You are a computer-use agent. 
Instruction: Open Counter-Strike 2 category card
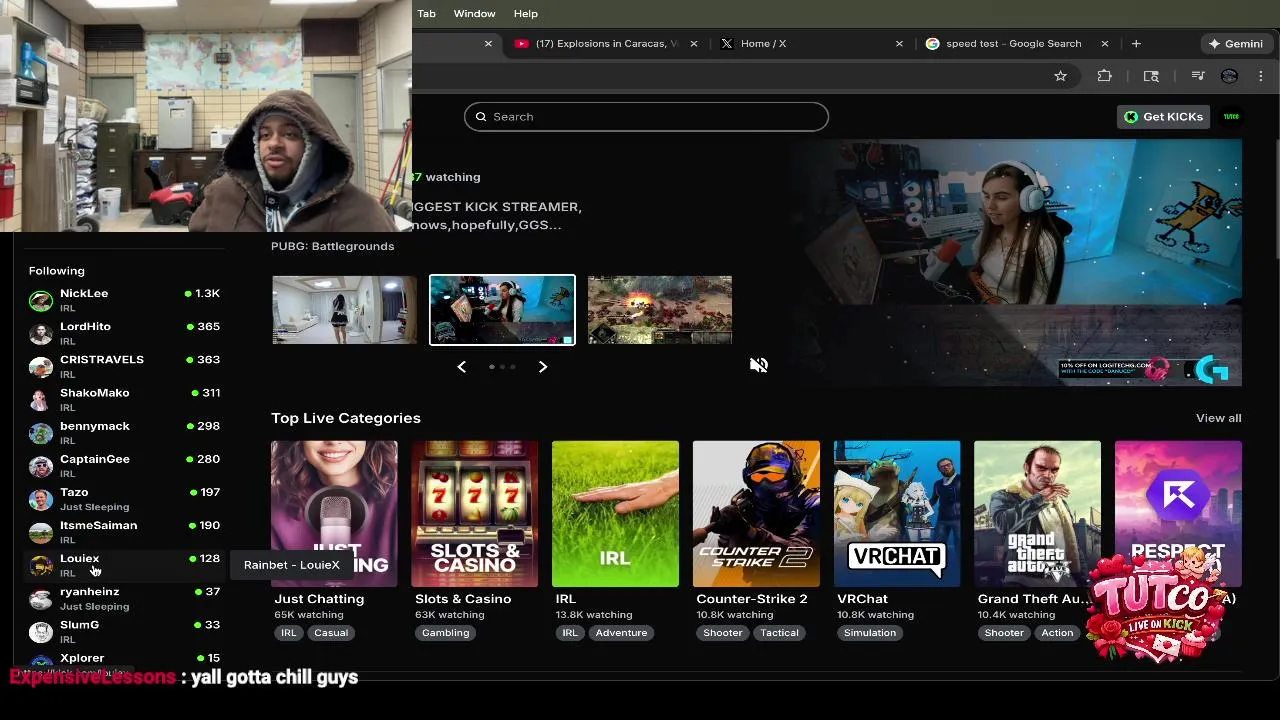pyautogui.click(x=756, y=514)
